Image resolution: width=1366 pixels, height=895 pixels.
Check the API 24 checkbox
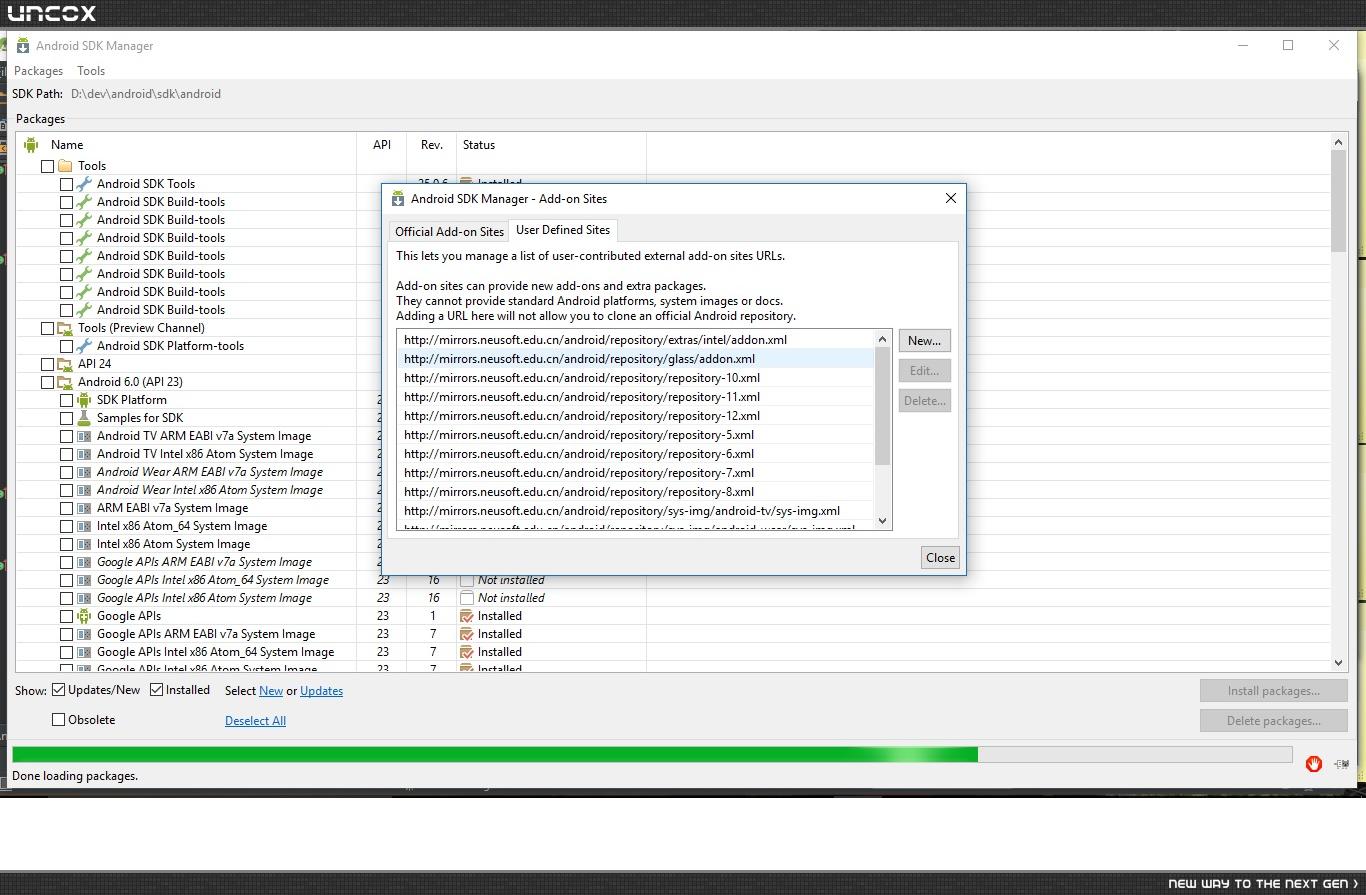tap(47, 364)
